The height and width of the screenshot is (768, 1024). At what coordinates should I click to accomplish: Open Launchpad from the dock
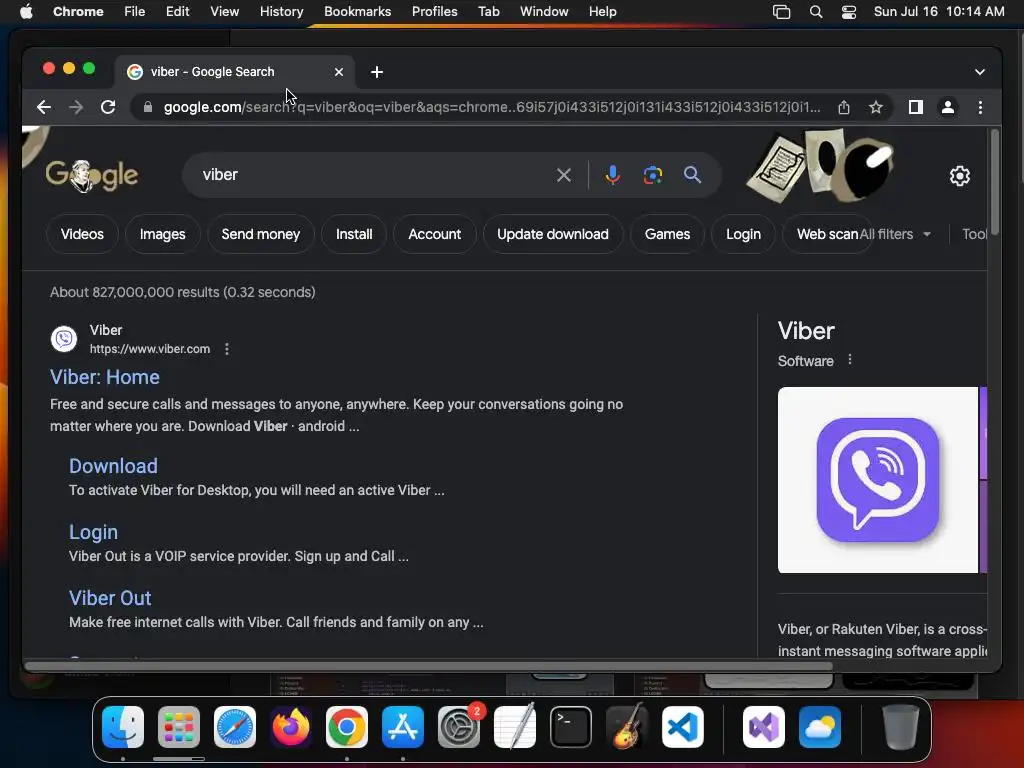[x=179, y=727]
